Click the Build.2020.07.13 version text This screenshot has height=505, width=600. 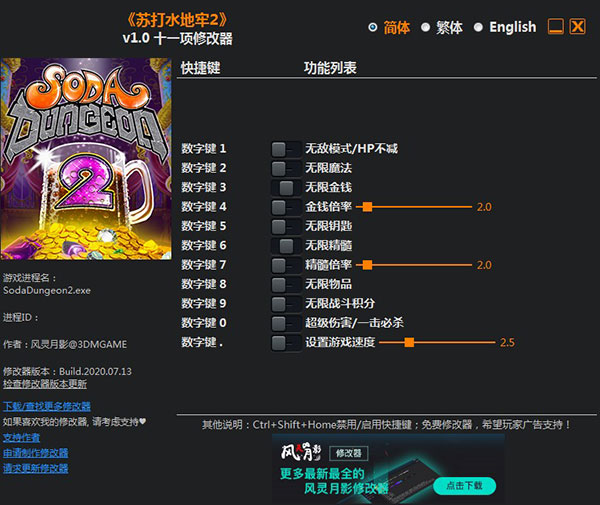(x=95, y=371)
